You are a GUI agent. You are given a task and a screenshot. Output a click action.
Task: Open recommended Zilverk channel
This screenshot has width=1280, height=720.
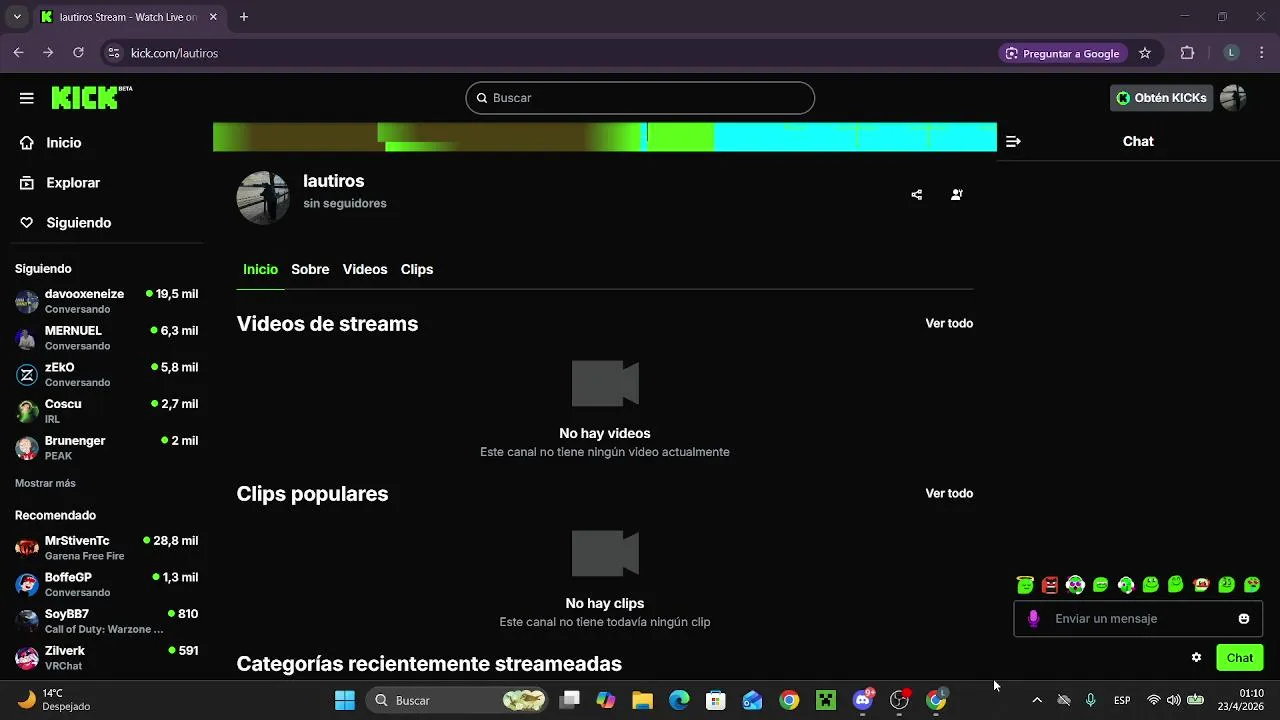[x=107, y=658]
